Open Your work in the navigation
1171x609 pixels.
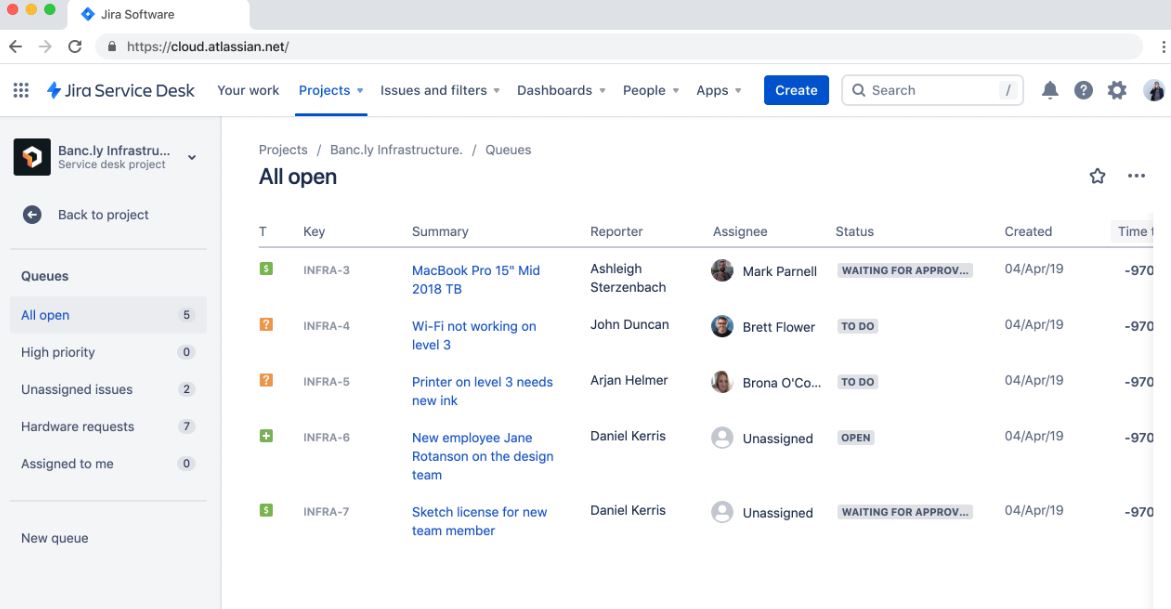(248, 90)
